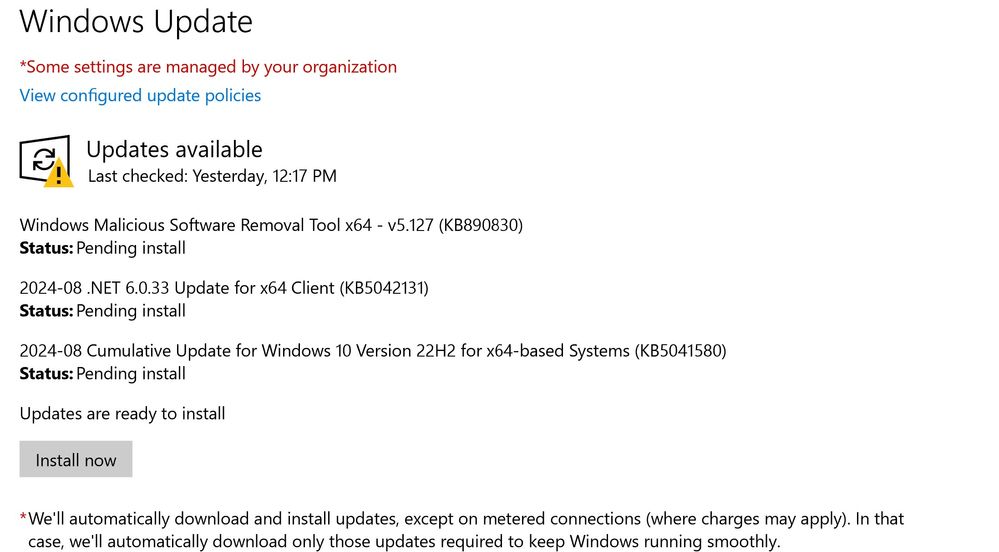Click Pending install status under .NET 6.0.33 Update

130,311
